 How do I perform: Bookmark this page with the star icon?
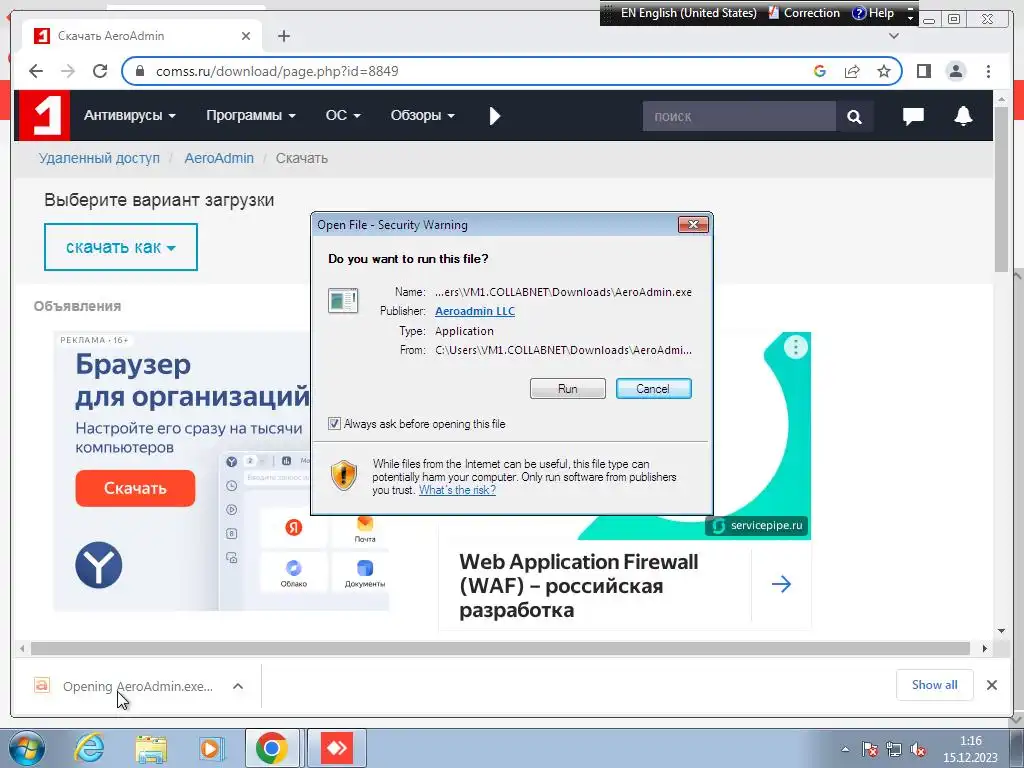(884, 71)
